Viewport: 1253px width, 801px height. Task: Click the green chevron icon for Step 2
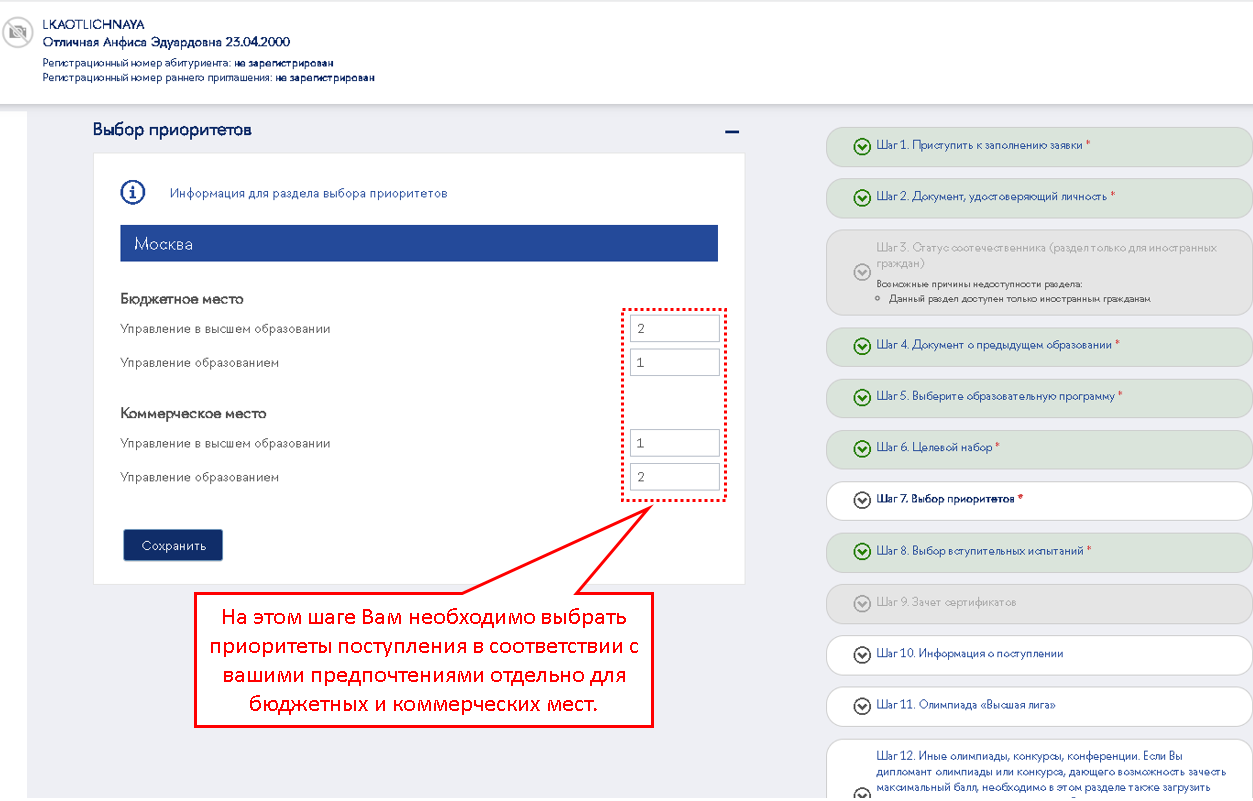point(861,198)
